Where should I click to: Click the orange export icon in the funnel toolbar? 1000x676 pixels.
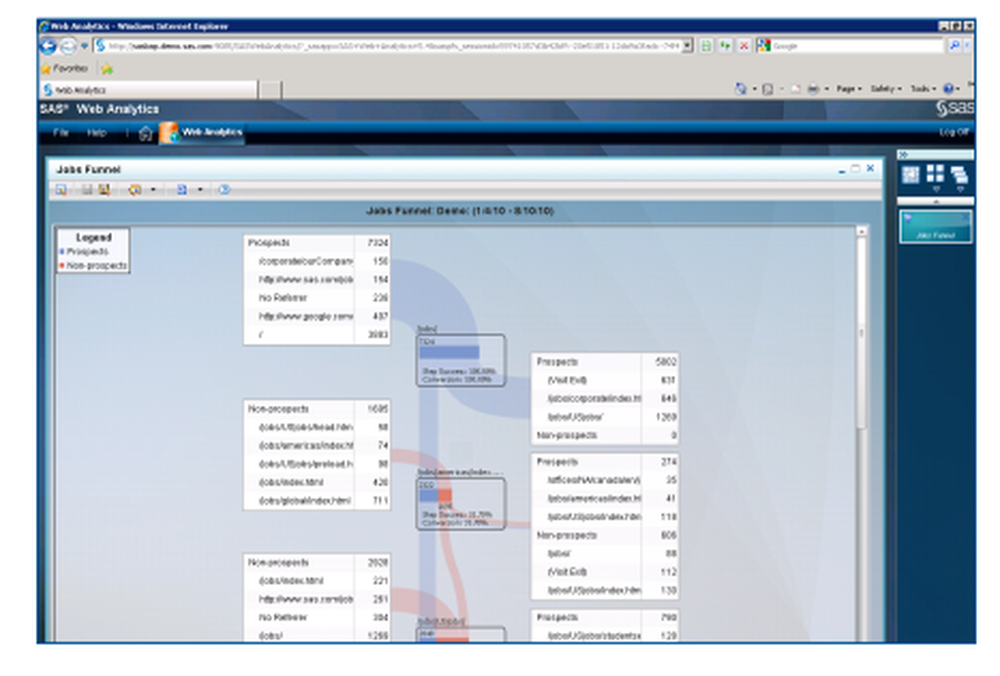click(135, 189)
